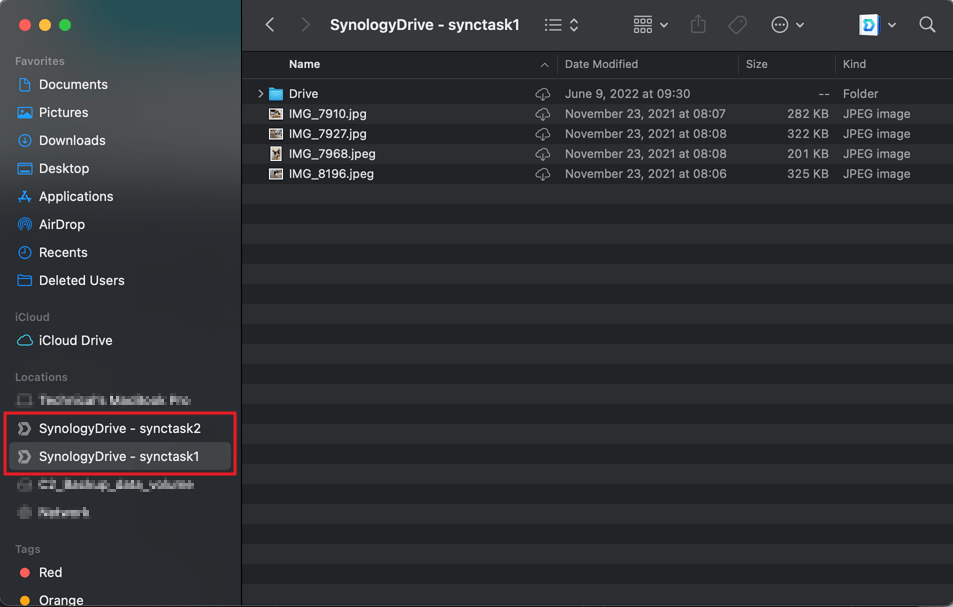Click the synctask1 Synology Drive icon
Screen dimensions: 953x607
click(x=24, y=456)
